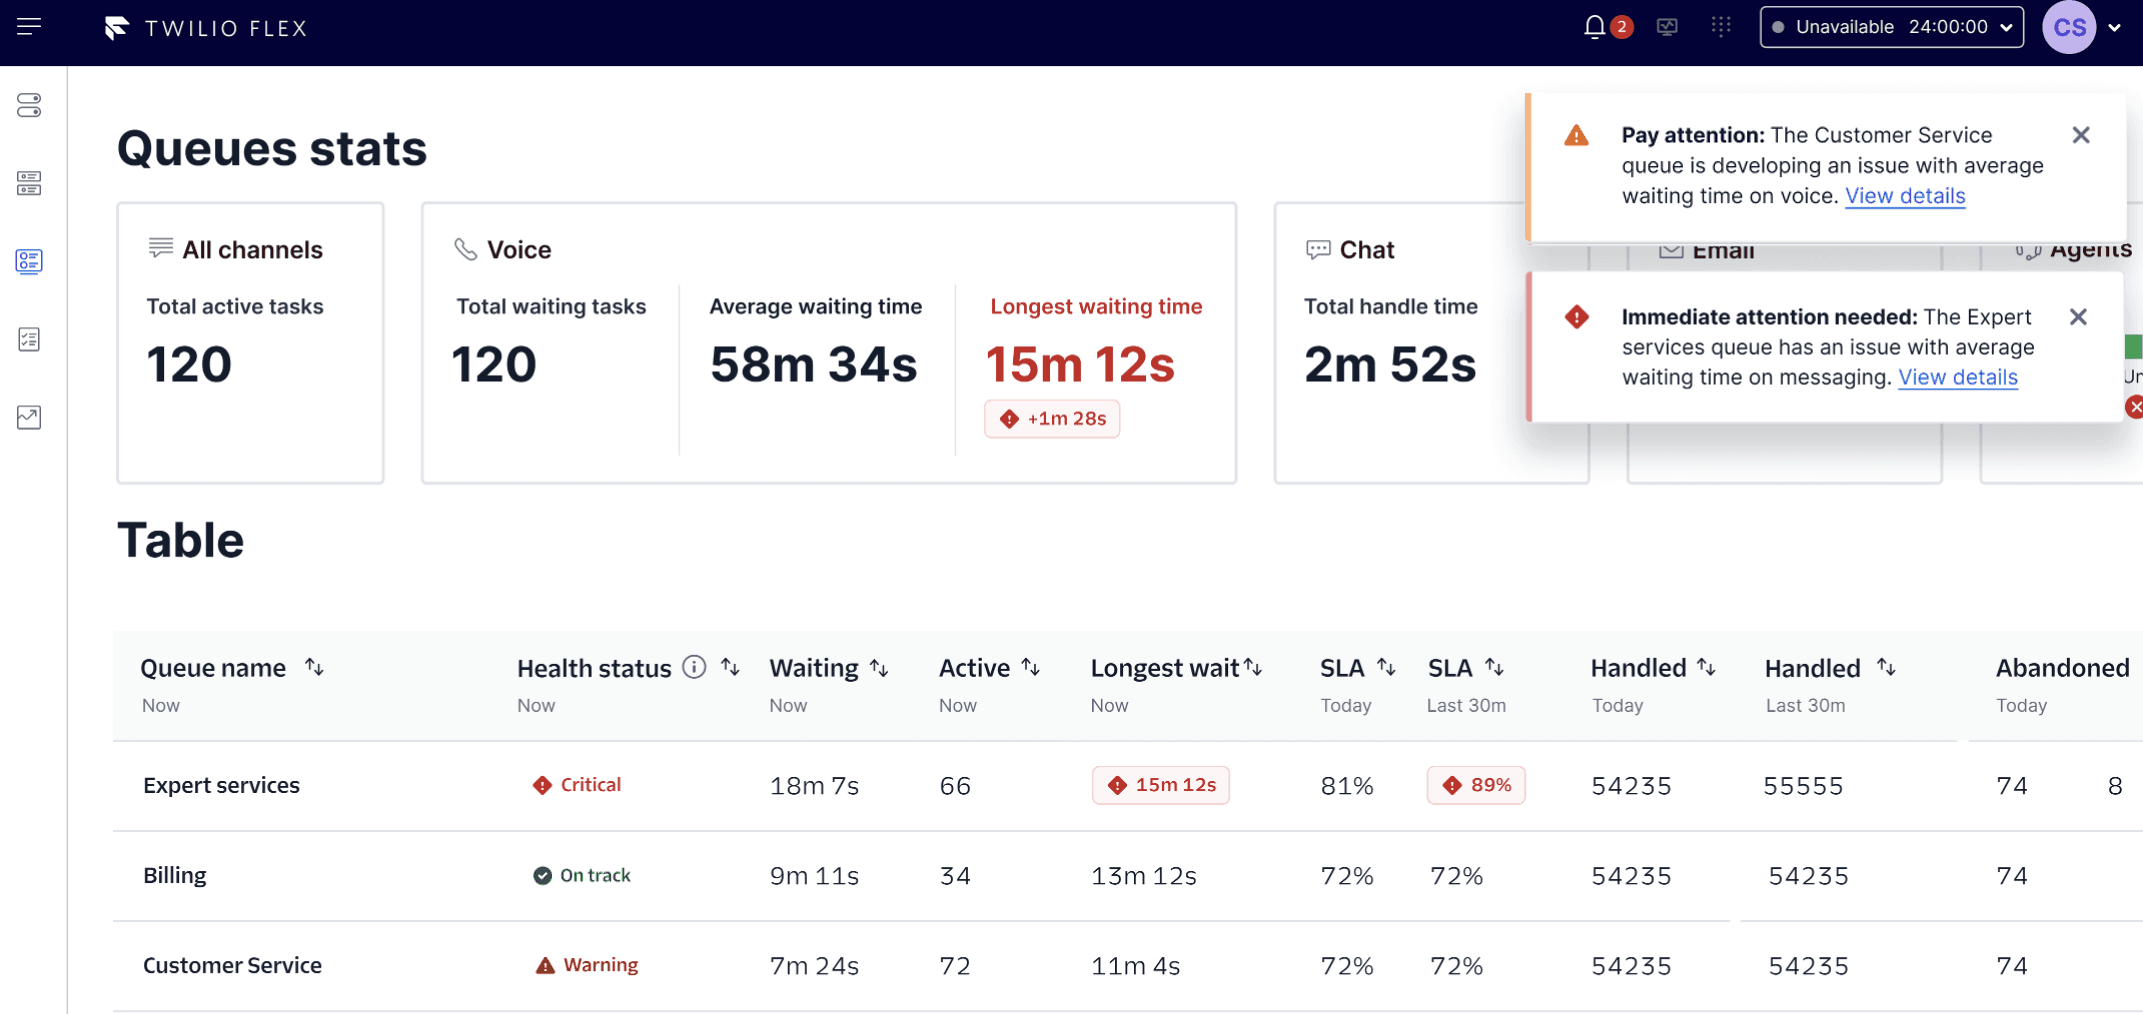Open the dialpad icon in the top bar
This screenshot has height=1014, width=2143.
click(1721, 26)
